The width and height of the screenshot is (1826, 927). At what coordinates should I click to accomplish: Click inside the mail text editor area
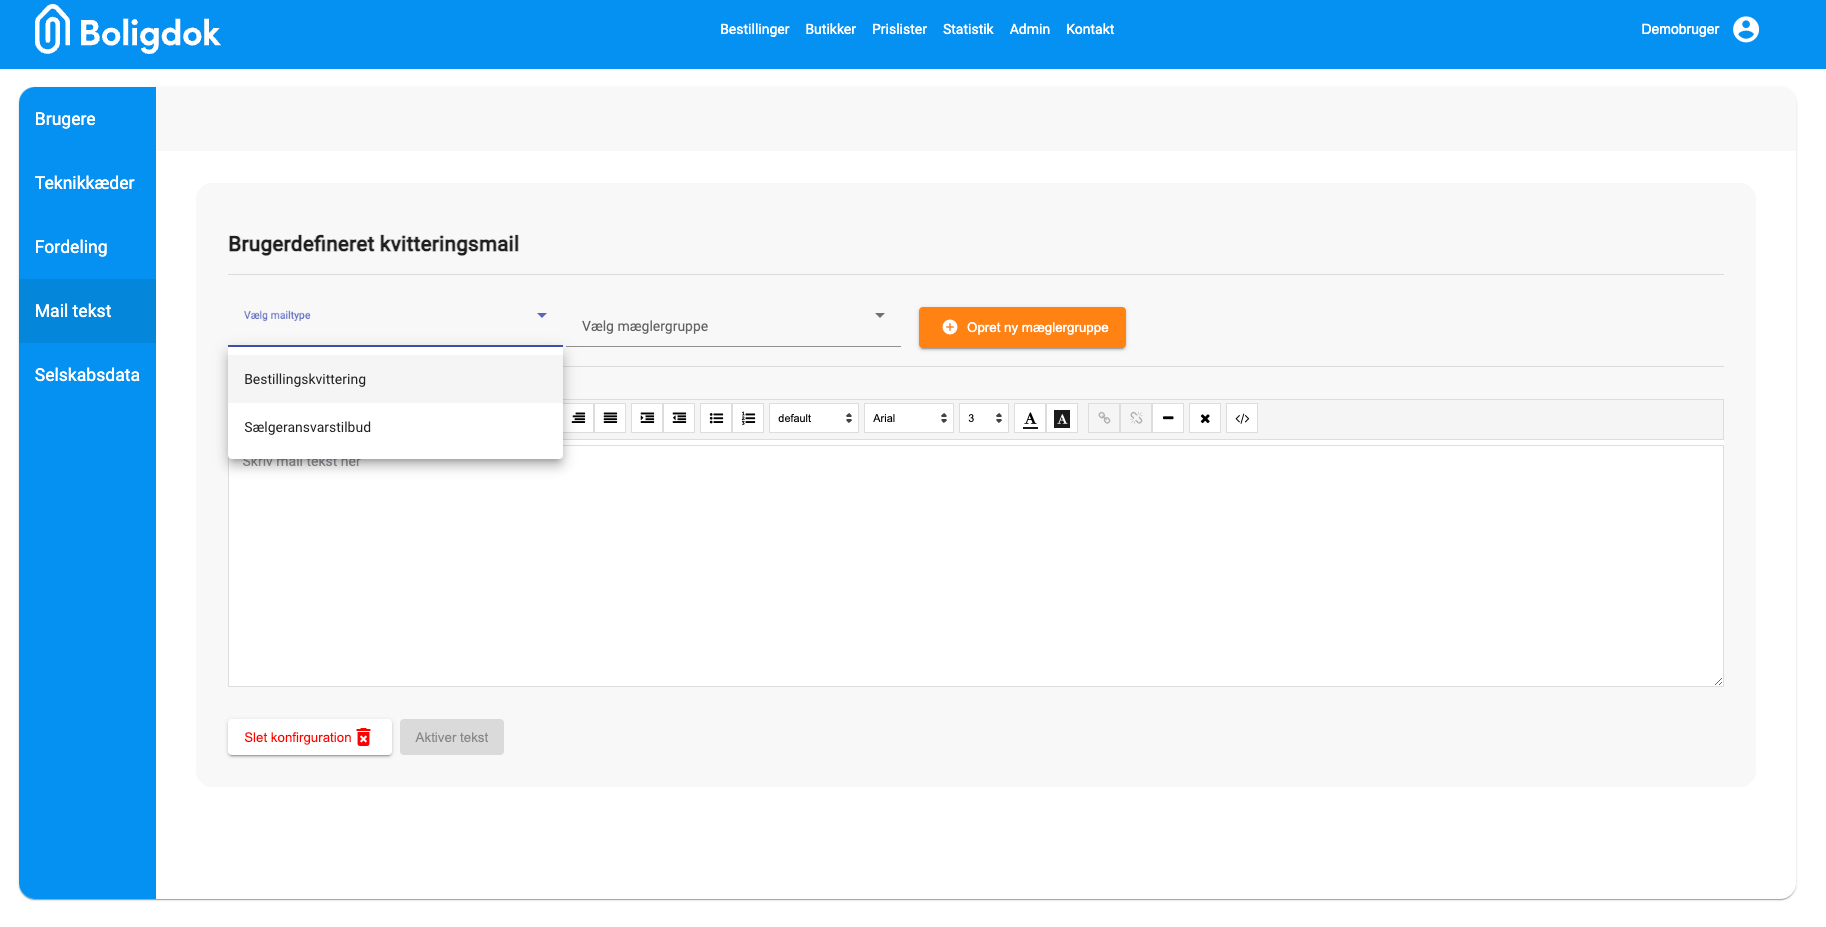976,566
